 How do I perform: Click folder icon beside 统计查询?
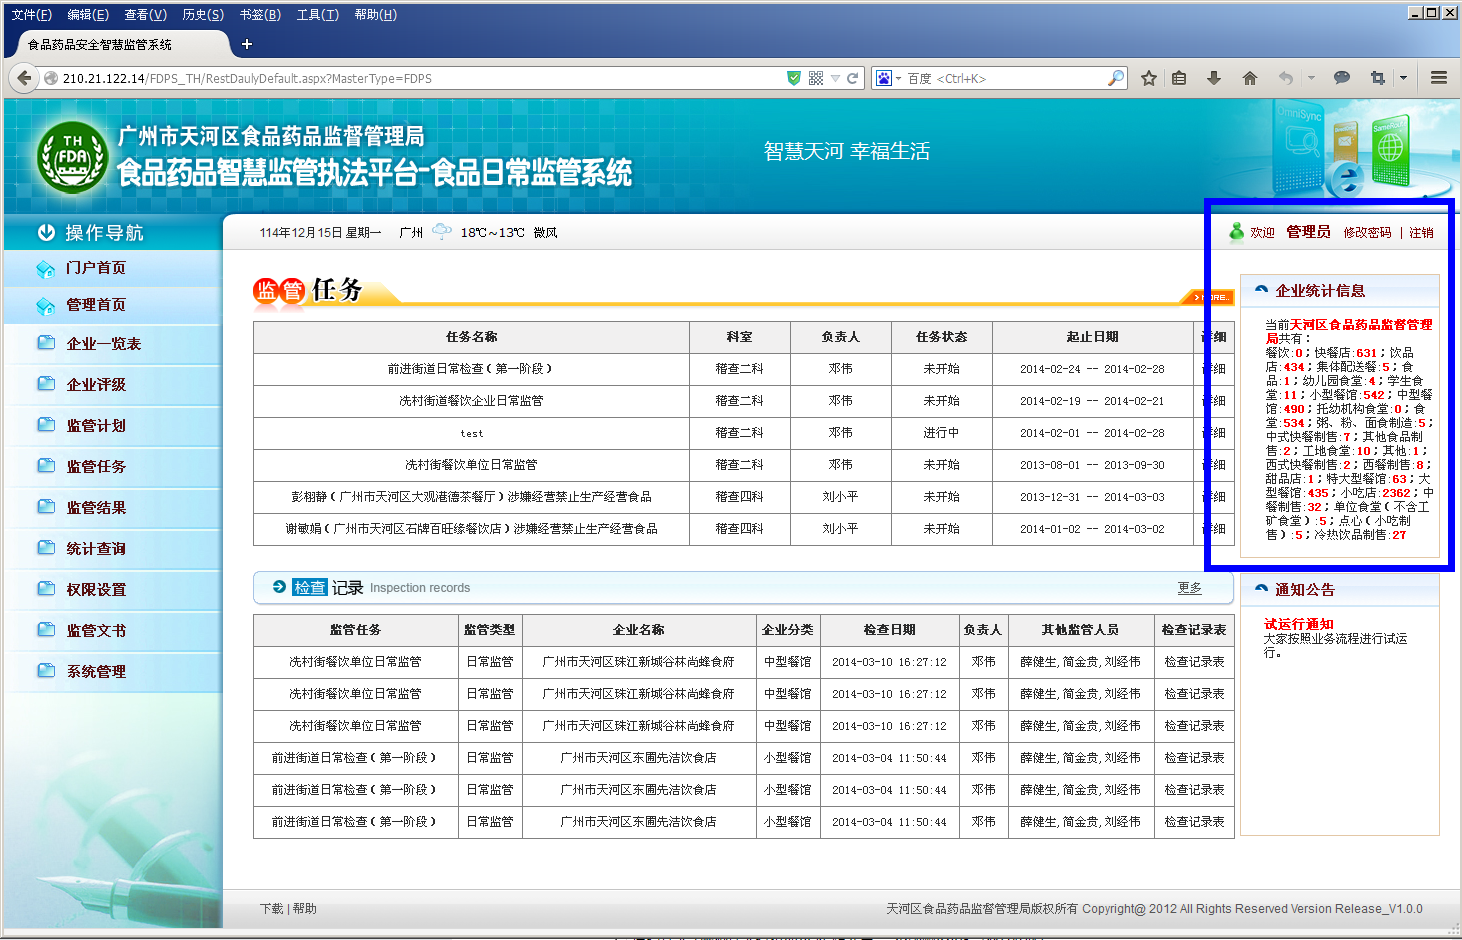(x=46, y=548)
